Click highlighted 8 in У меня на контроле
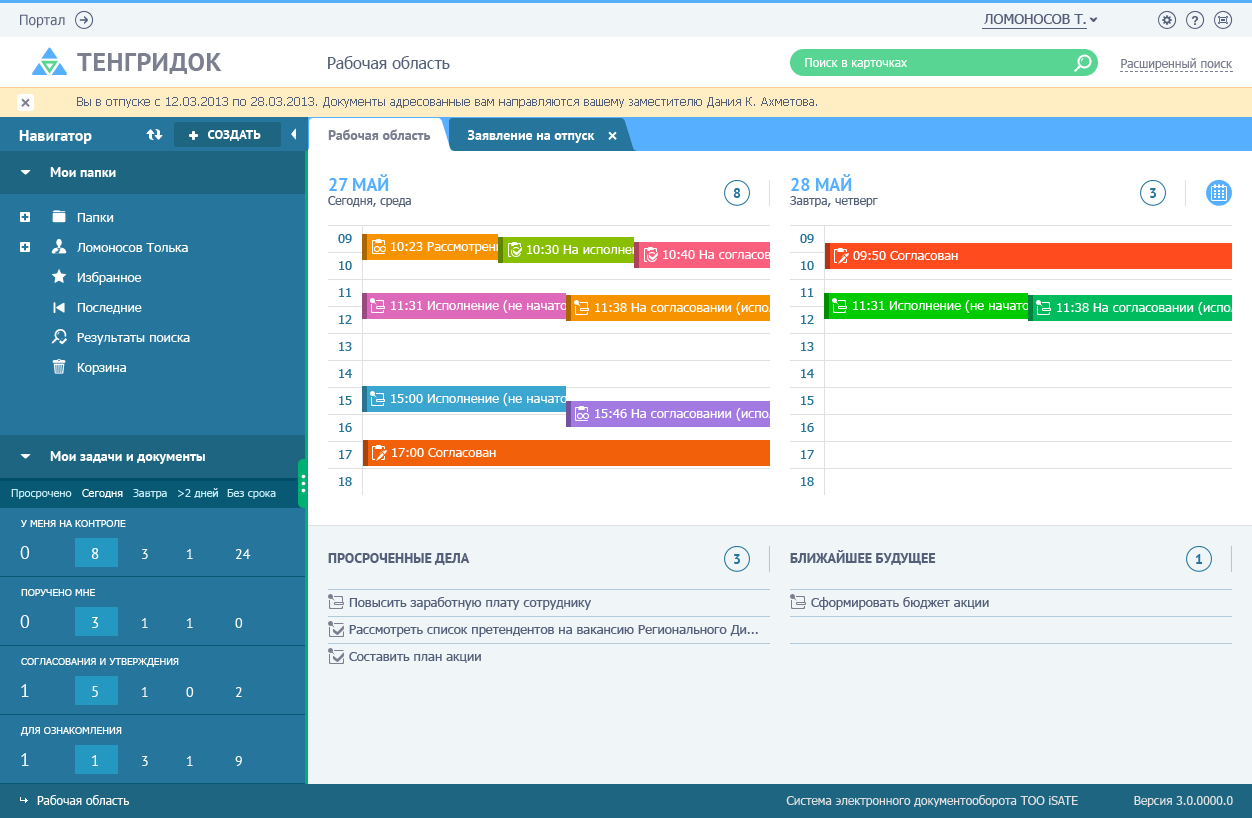This screenshot has height=818, width=1252. click(x=96, y=553)
